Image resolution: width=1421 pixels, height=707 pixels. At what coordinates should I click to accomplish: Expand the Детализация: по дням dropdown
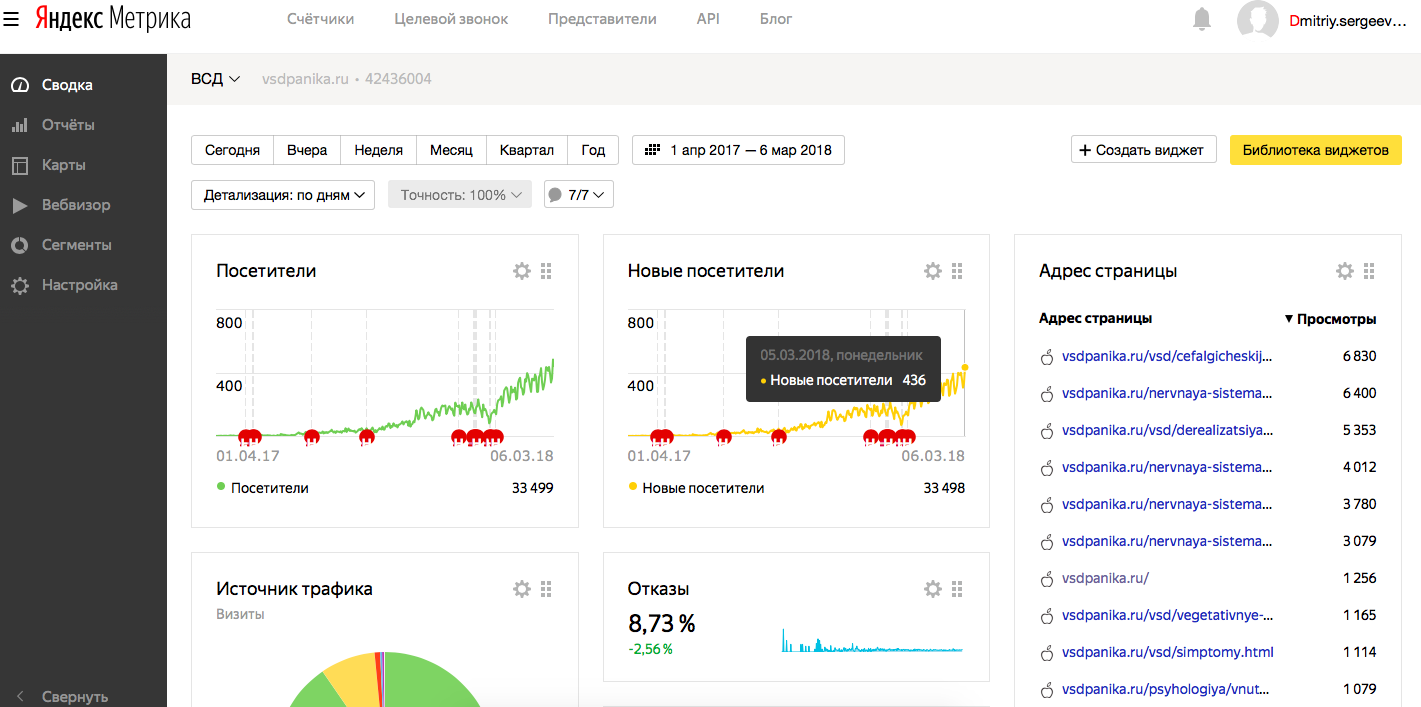click(x=282, y=195)
